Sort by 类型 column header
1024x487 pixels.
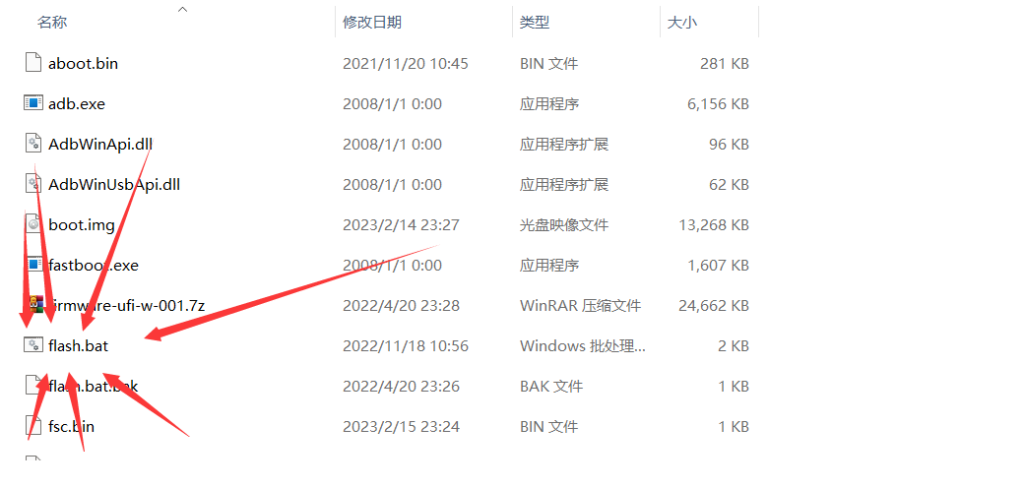tap(534, 22)
